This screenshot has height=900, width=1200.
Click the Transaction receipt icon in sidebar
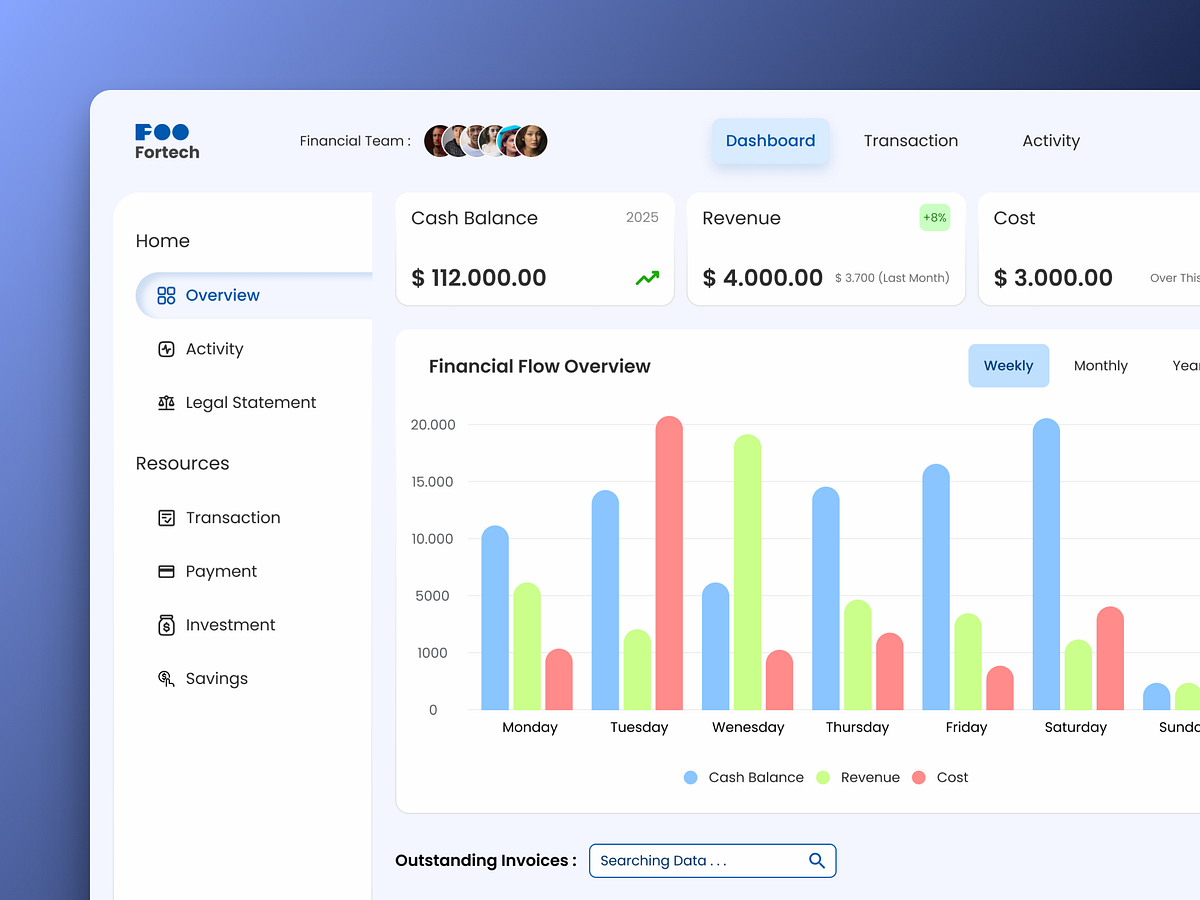166,518
